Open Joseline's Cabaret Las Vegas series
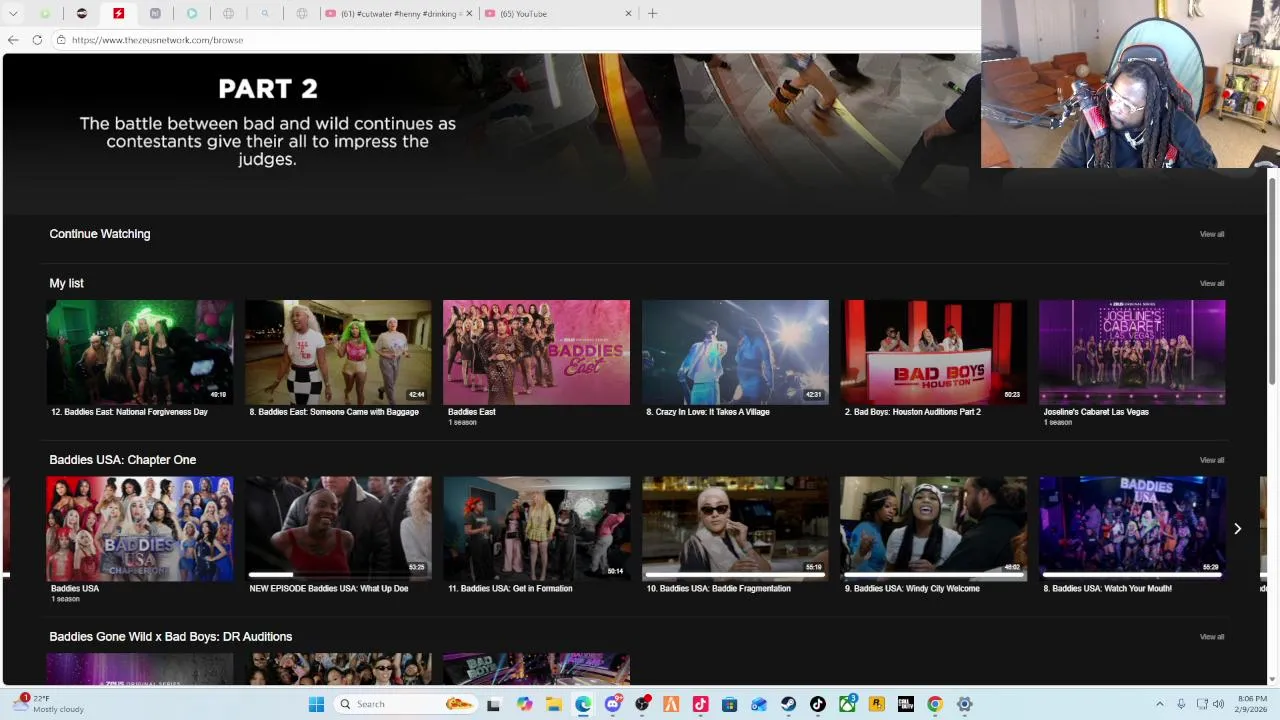1280x720 pixels. pos(1132,352)
